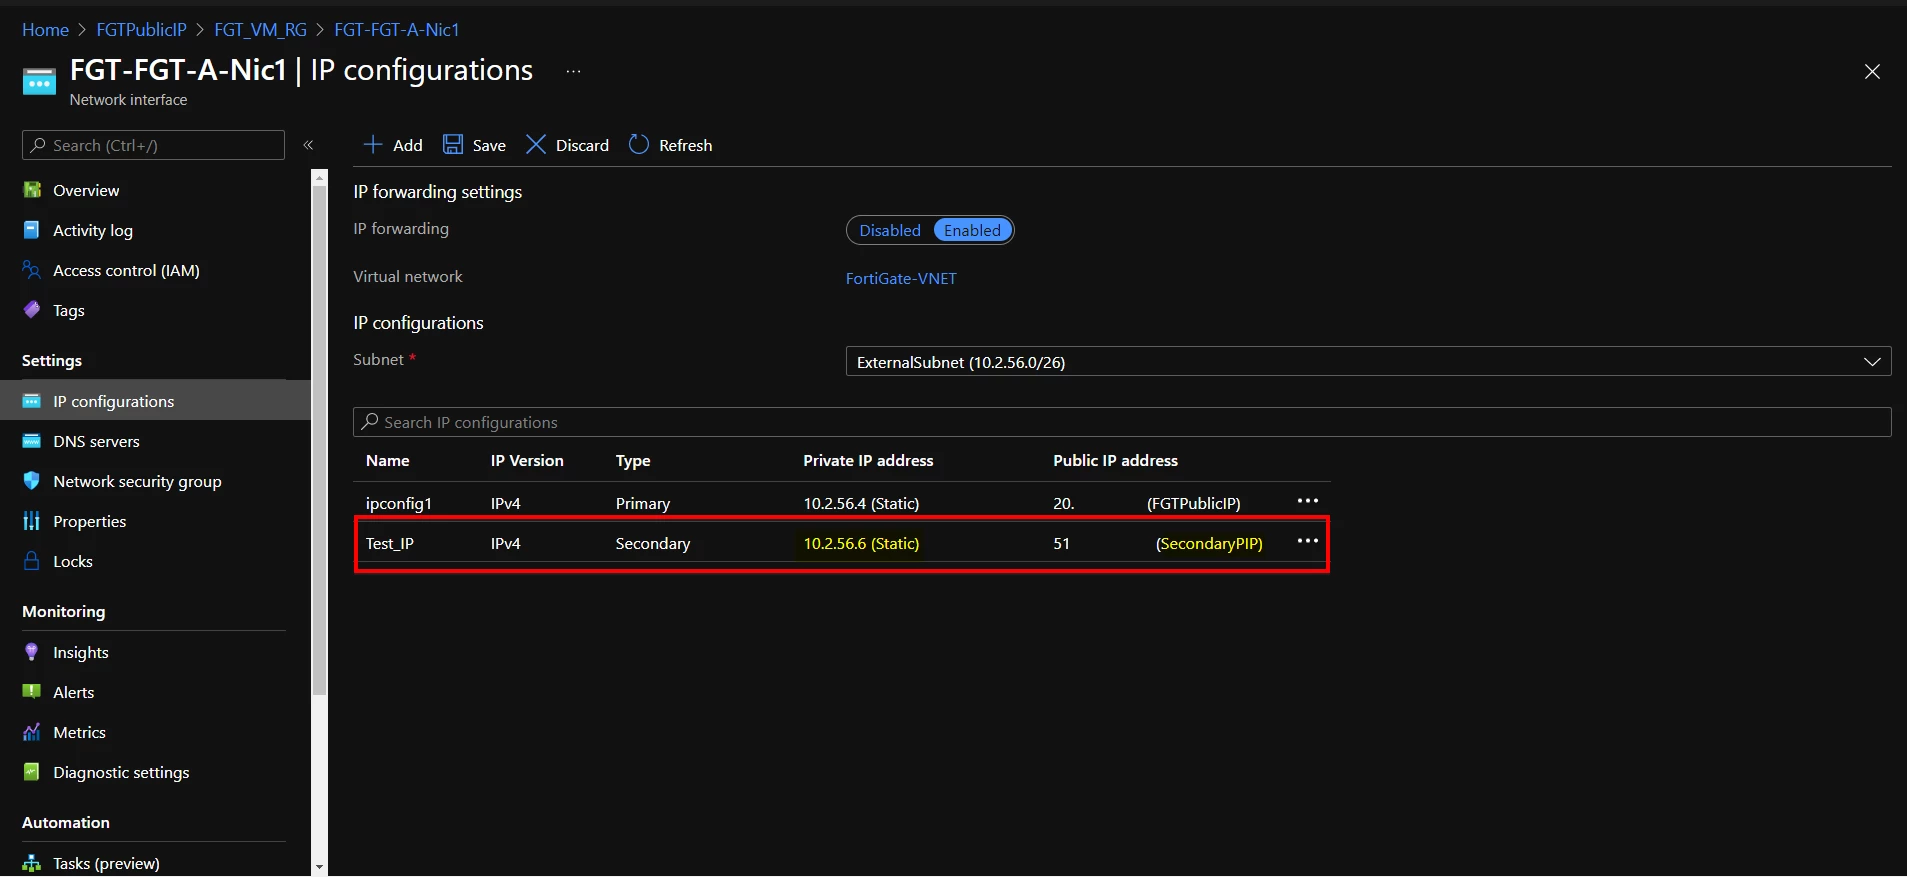
Task: Open Activity log in the sidebar
Action: coord(93,230)
